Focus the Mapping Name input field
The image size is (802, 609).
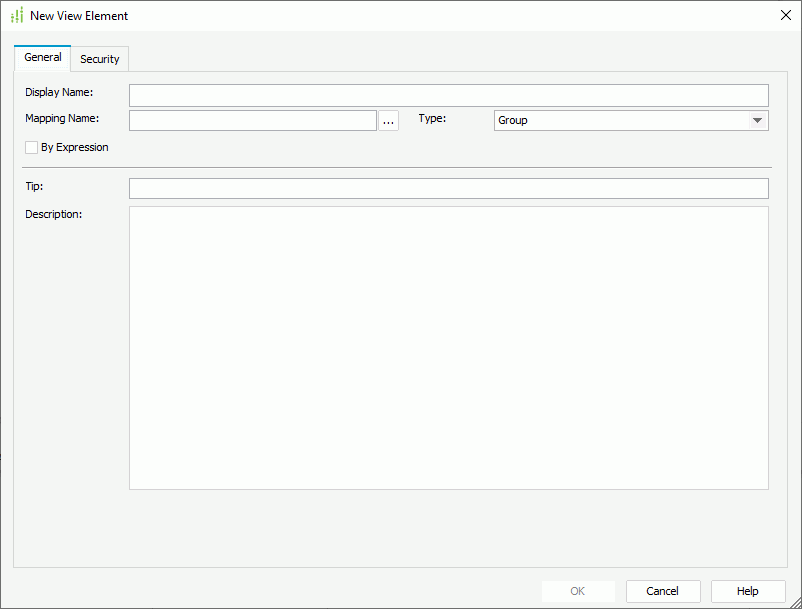coord(253,119)
